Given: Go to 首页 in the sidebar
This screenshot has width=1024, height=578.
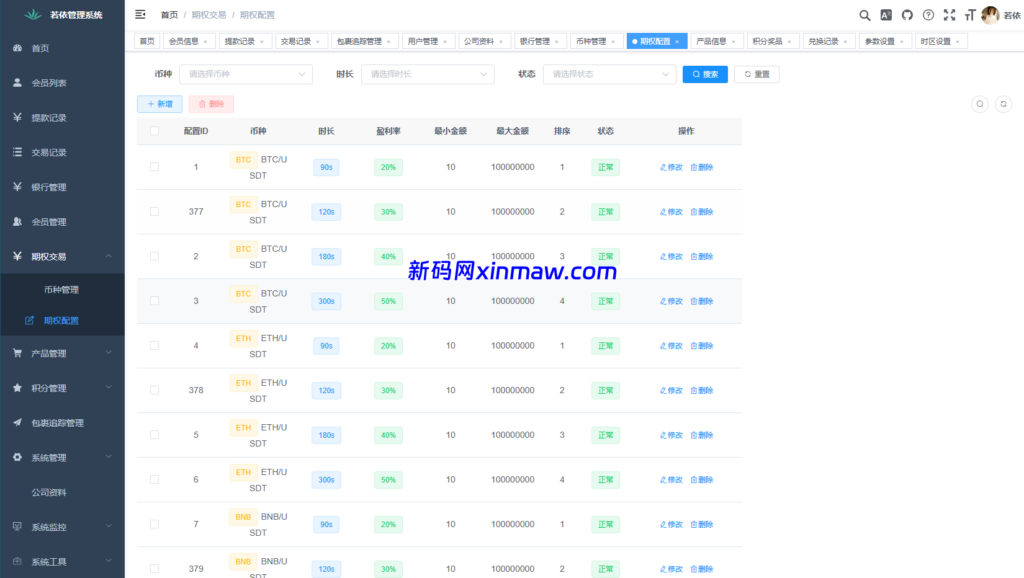Looking at the screenshot, I should tap(62, 48).
